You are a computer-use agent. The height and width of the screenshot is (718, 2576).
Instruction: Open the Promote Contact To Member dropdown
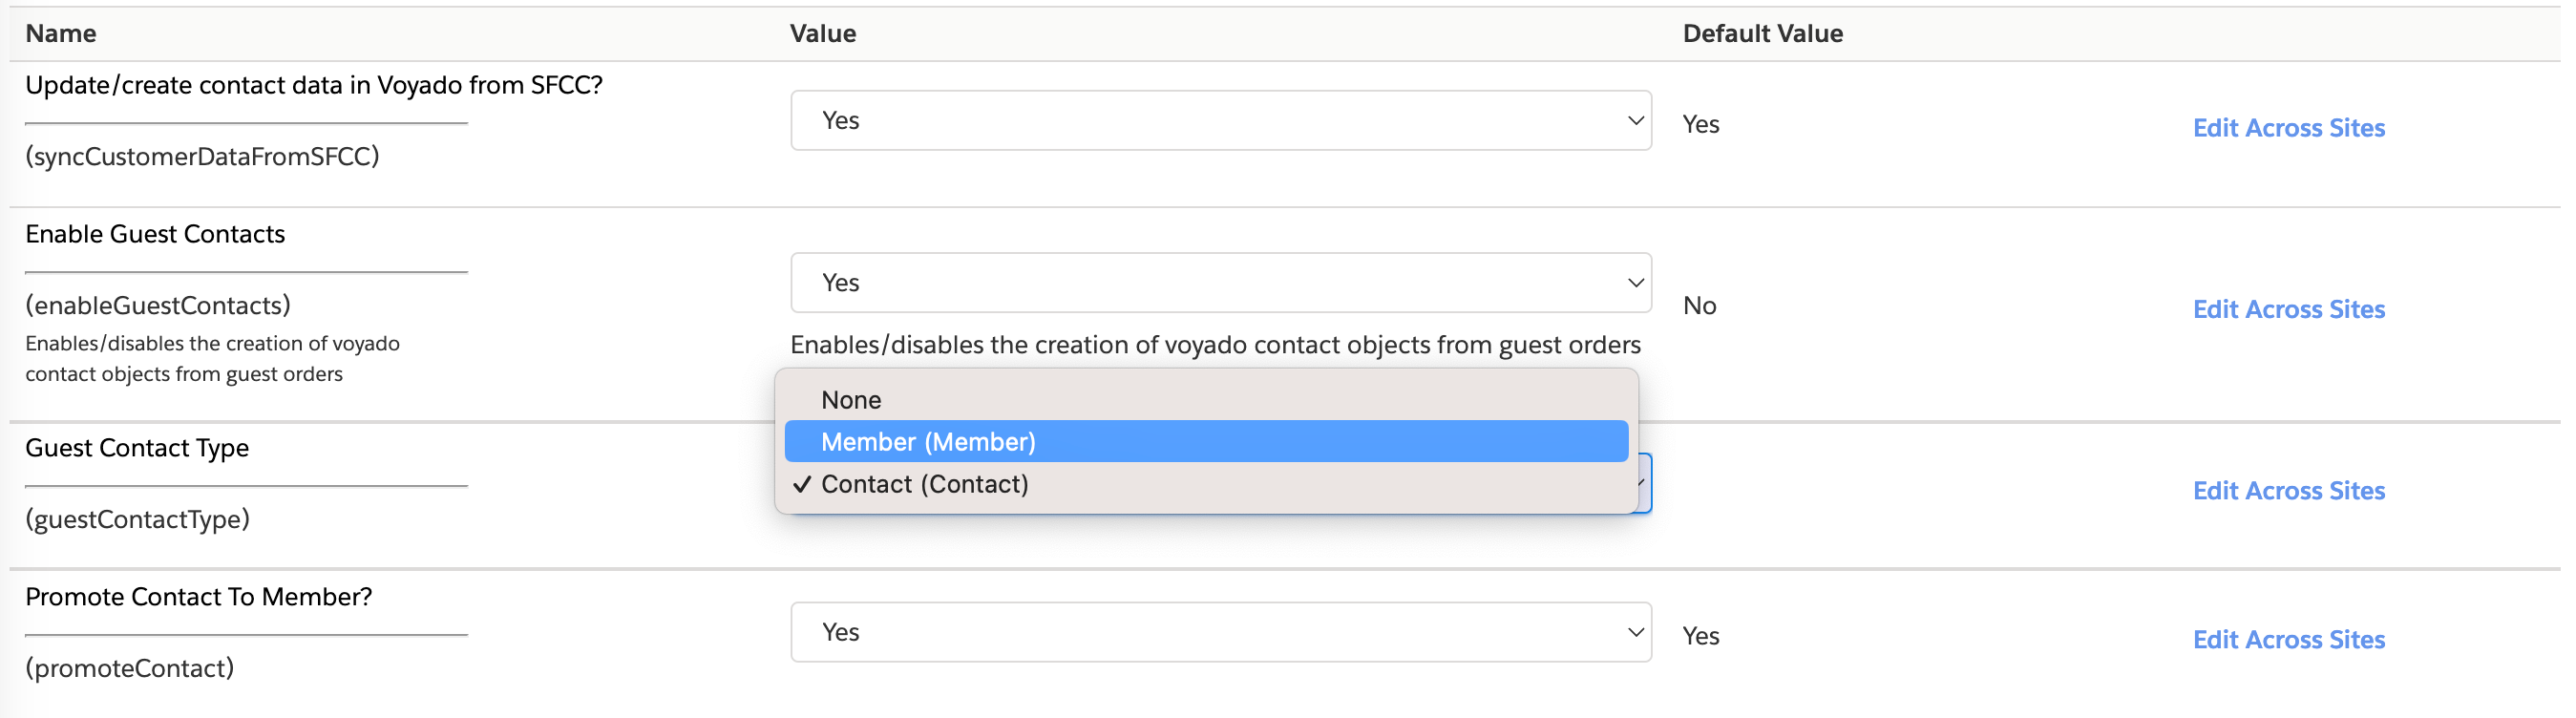point(1220,631)
